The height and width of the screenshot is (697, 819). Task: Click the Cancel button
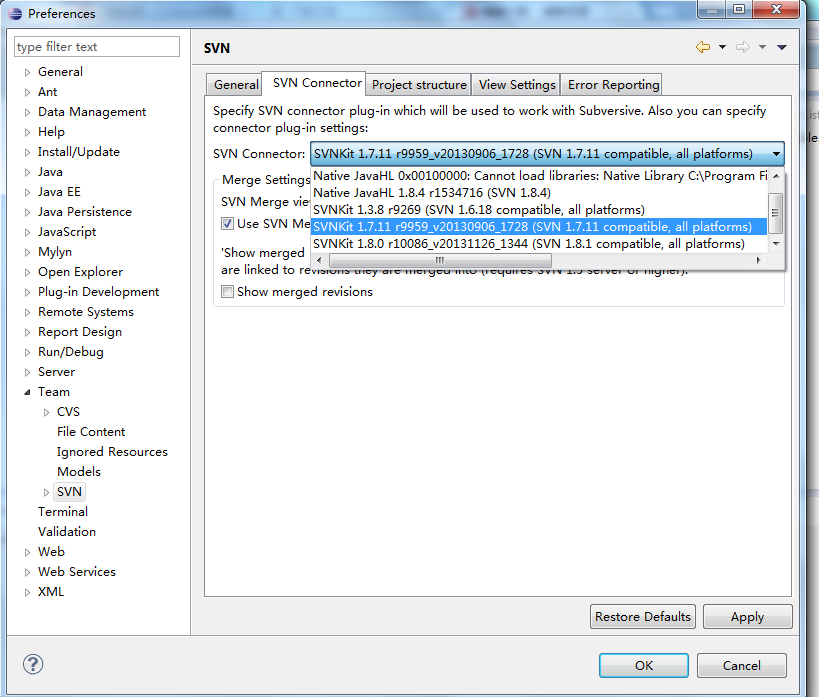coord(741,665)
